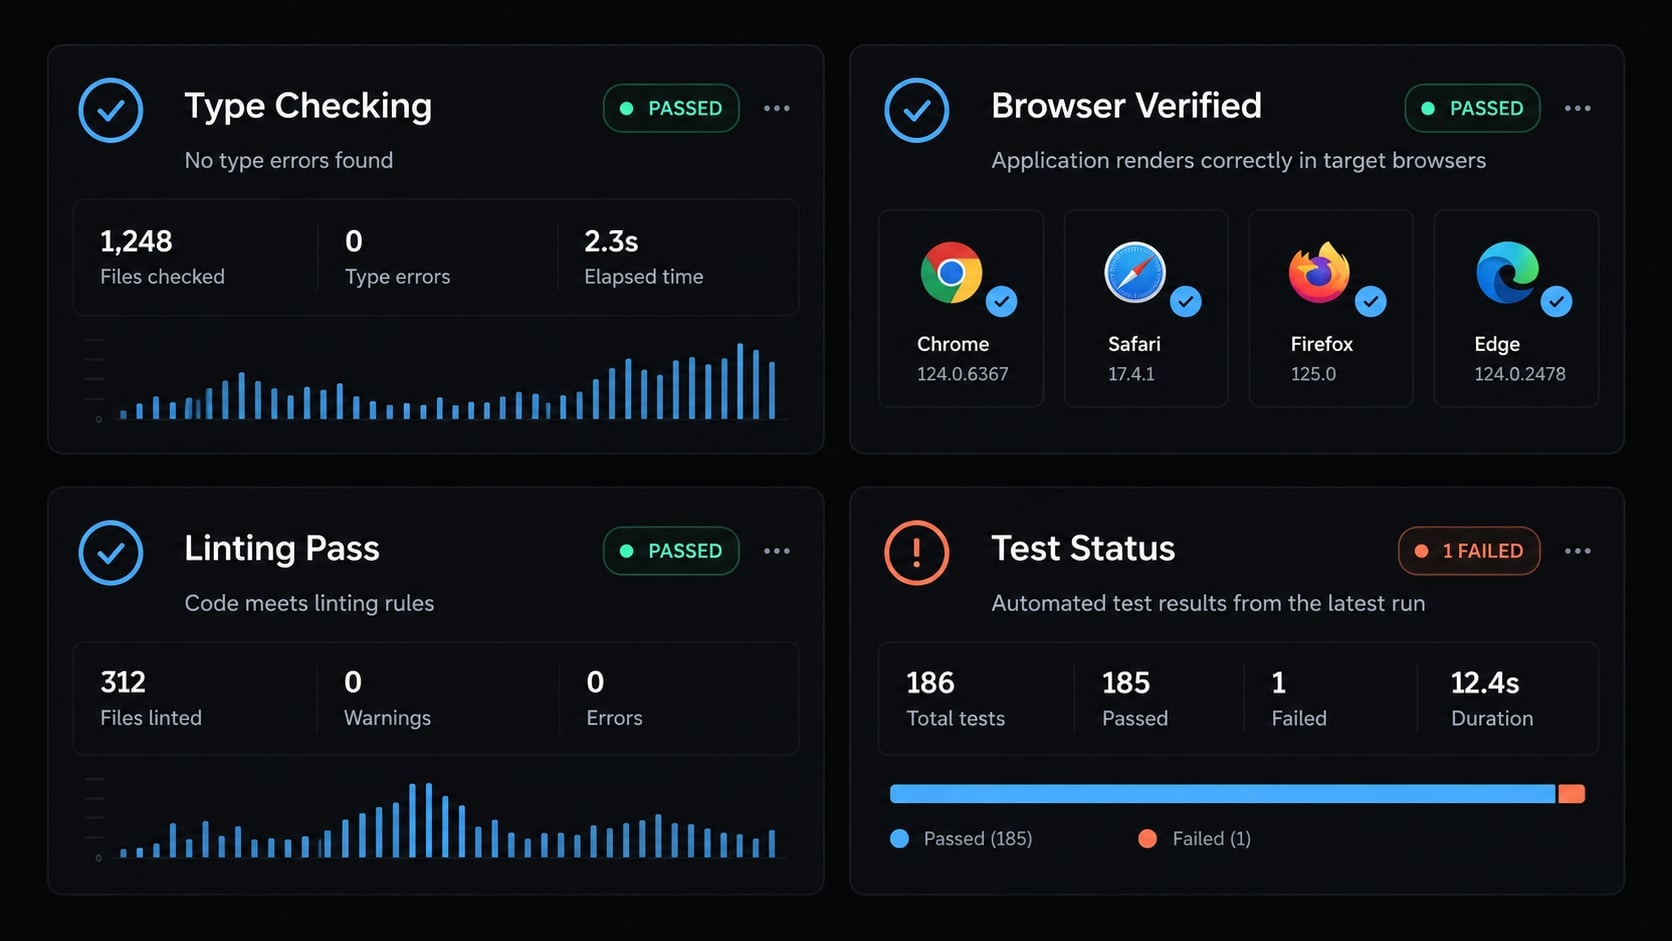
Task: Click the 12.4s Duration value
Action: coord(1485,683)
